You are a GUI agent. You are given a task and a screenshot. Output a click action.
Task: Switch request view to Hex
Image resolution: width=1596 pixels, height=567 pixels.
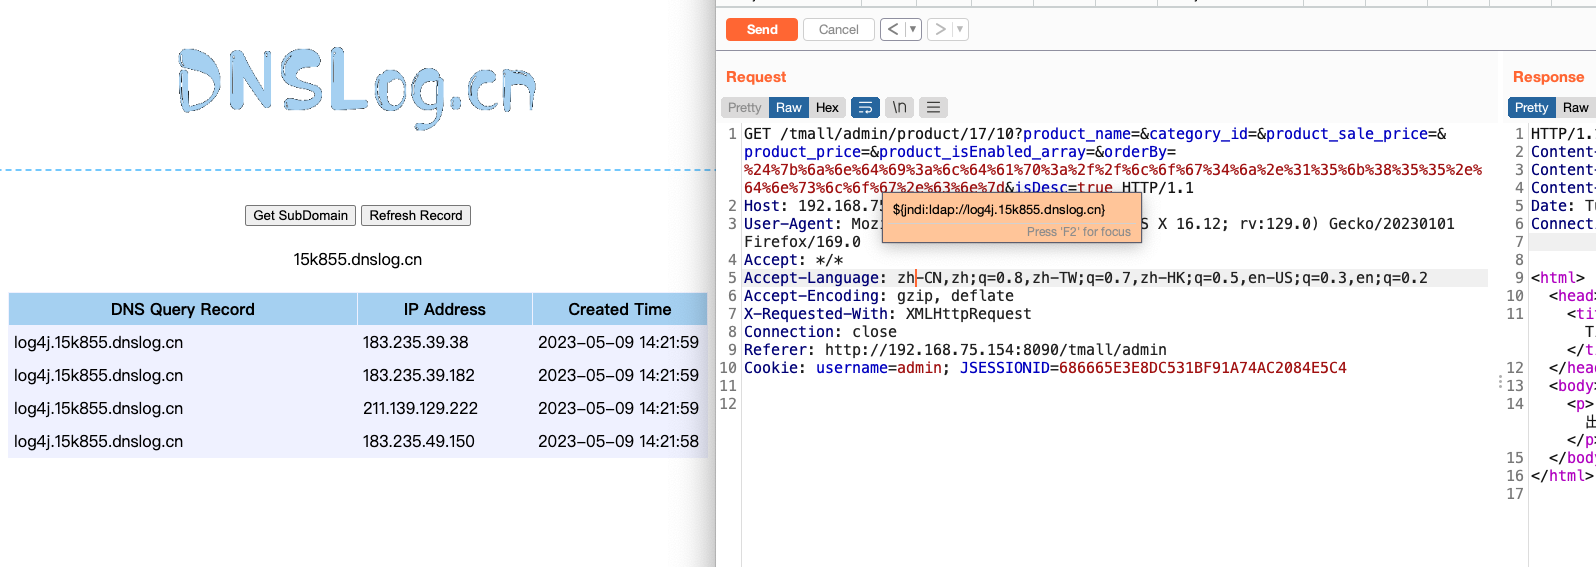click(827, 108)
